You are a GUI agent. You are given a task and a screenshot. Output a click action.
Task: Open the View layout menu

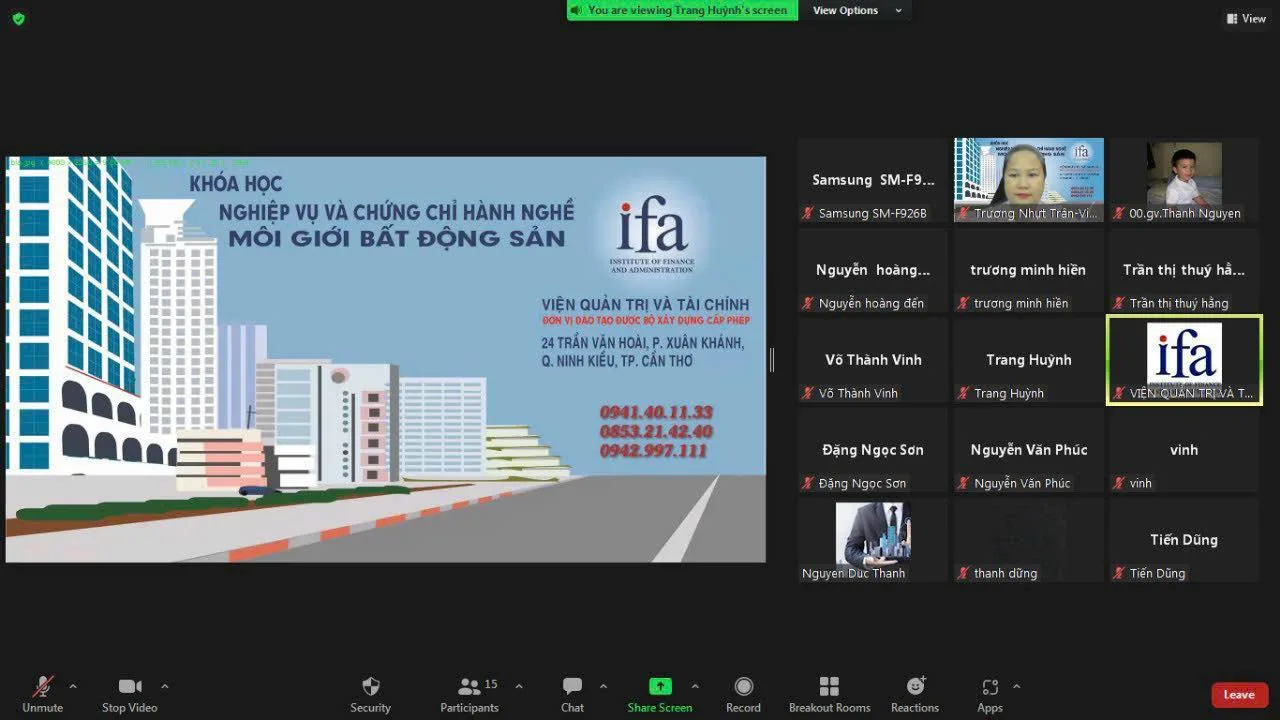pos(1246,18)
